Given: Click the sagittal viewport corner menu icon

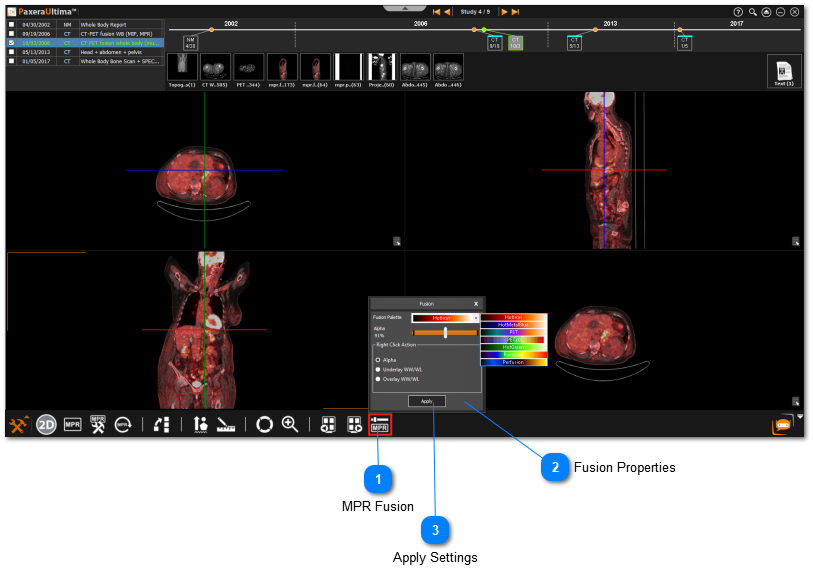Looking at the screenshot, I should pos(795,241).
